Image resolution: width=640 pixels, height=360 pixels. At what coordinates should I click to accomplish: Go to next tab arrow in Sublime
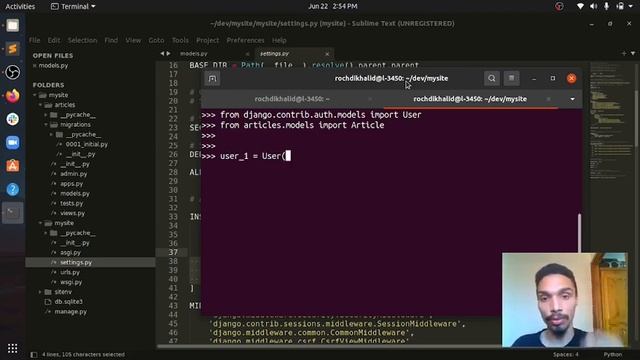(168, 53)
